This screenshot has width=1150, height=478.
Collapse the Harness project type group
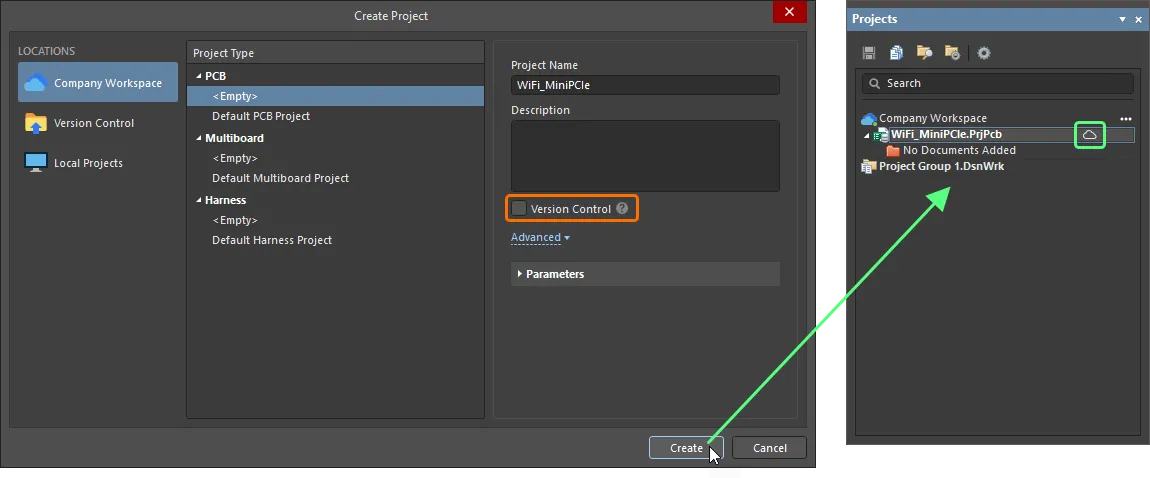pyautogui.click(x=198, y=200)
